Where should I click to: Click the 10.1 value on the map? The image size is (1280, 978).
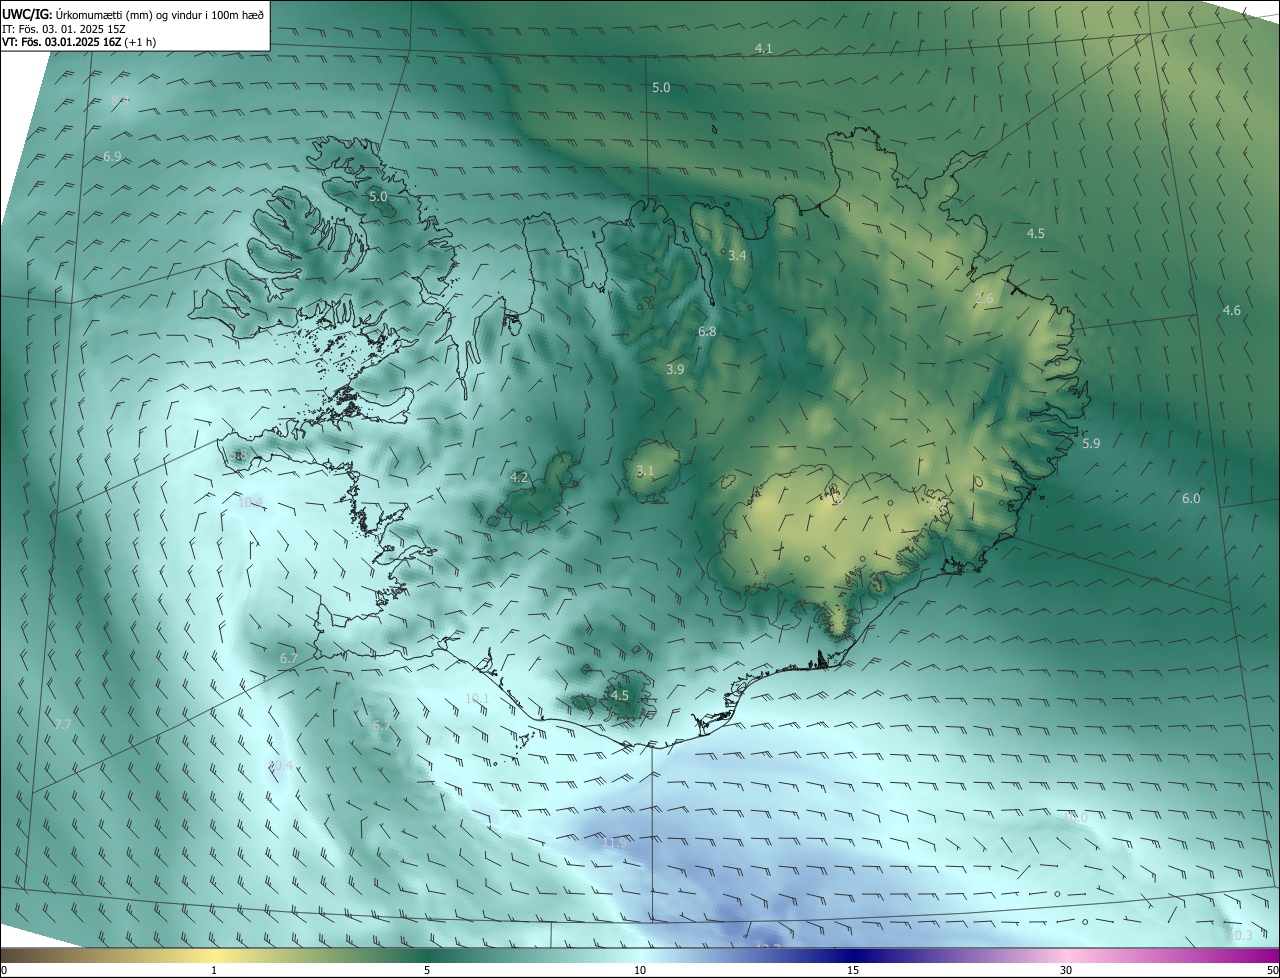(x=477, y=698)
